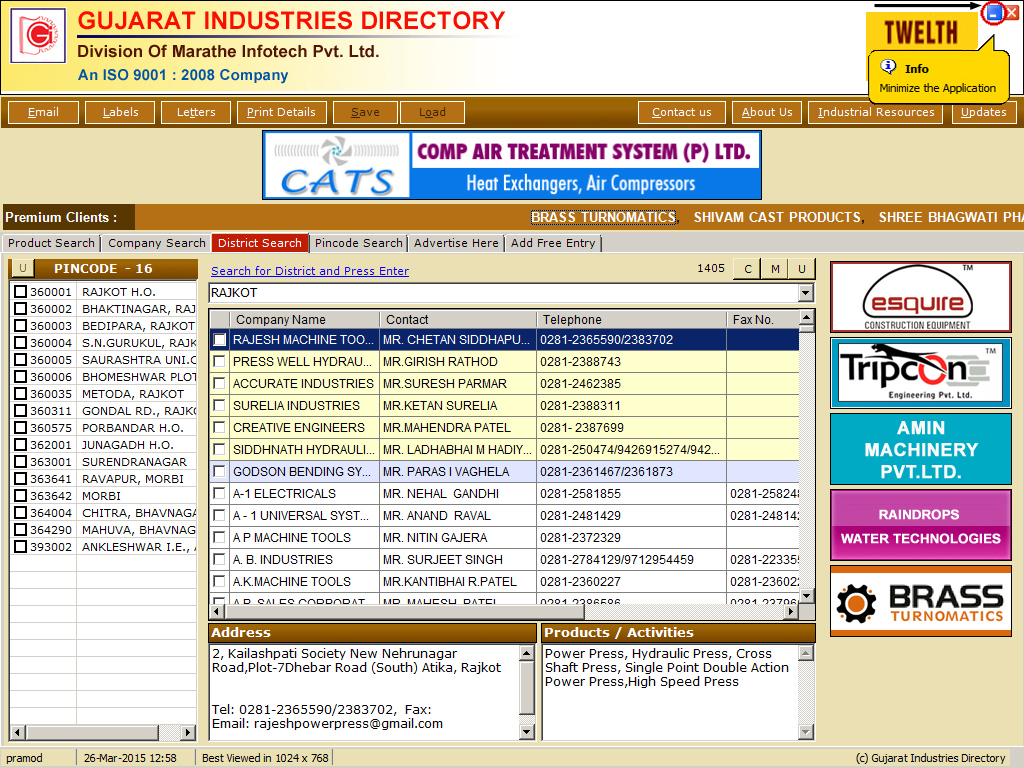Click Products box scroll down arrow
Viewport: 1024px width, 768px height.
[807, 732]
